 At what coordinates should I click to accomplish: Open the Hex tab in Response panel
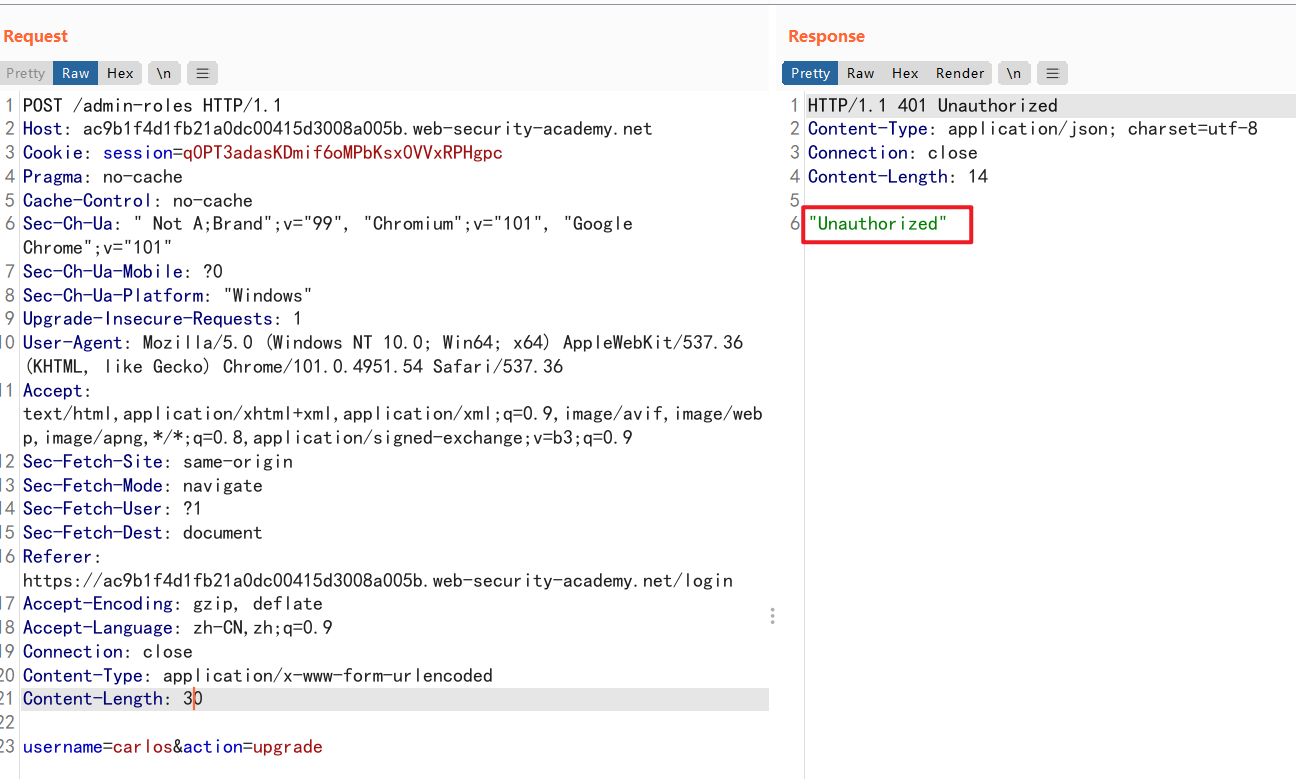(905, 73)
